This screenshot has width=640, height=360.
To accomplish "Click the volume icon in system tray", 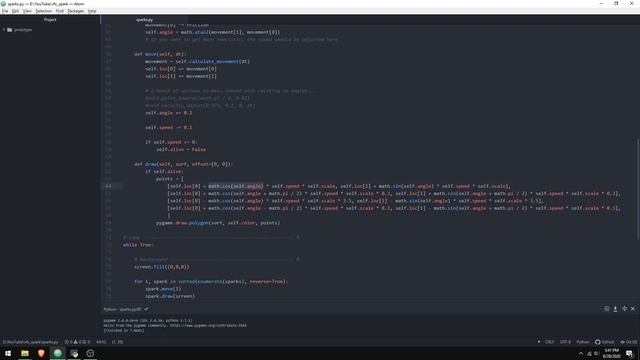I will point(596,353).
